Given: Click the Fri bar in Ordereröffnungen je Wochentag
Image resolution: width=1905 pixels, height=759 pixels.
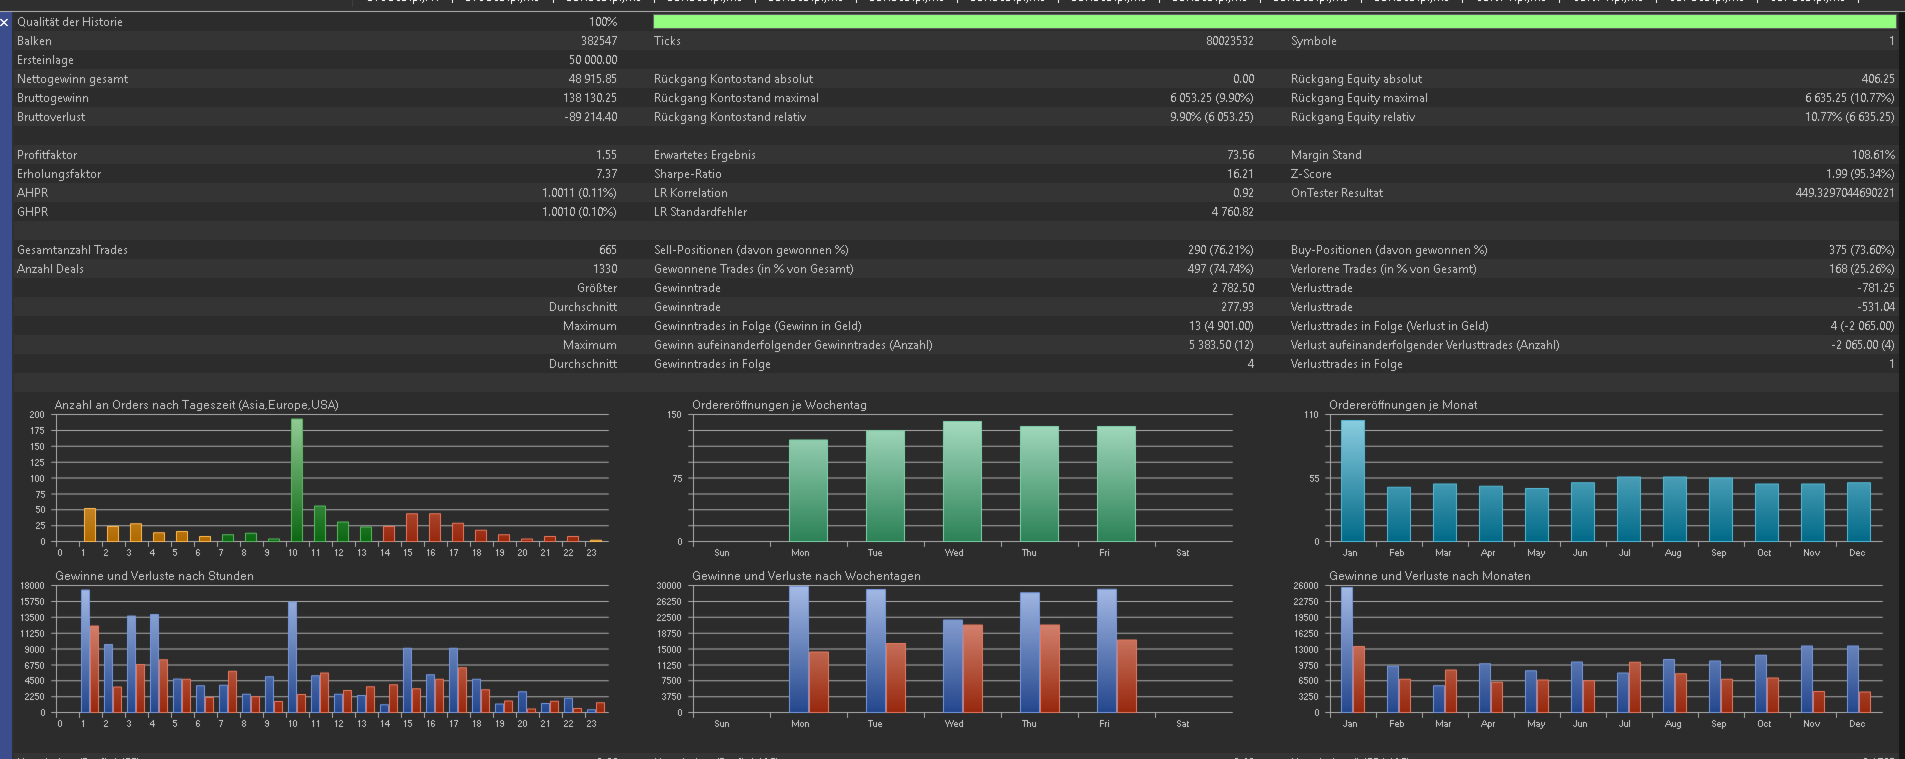Looking at the screenshot, I should point(1116,484).
